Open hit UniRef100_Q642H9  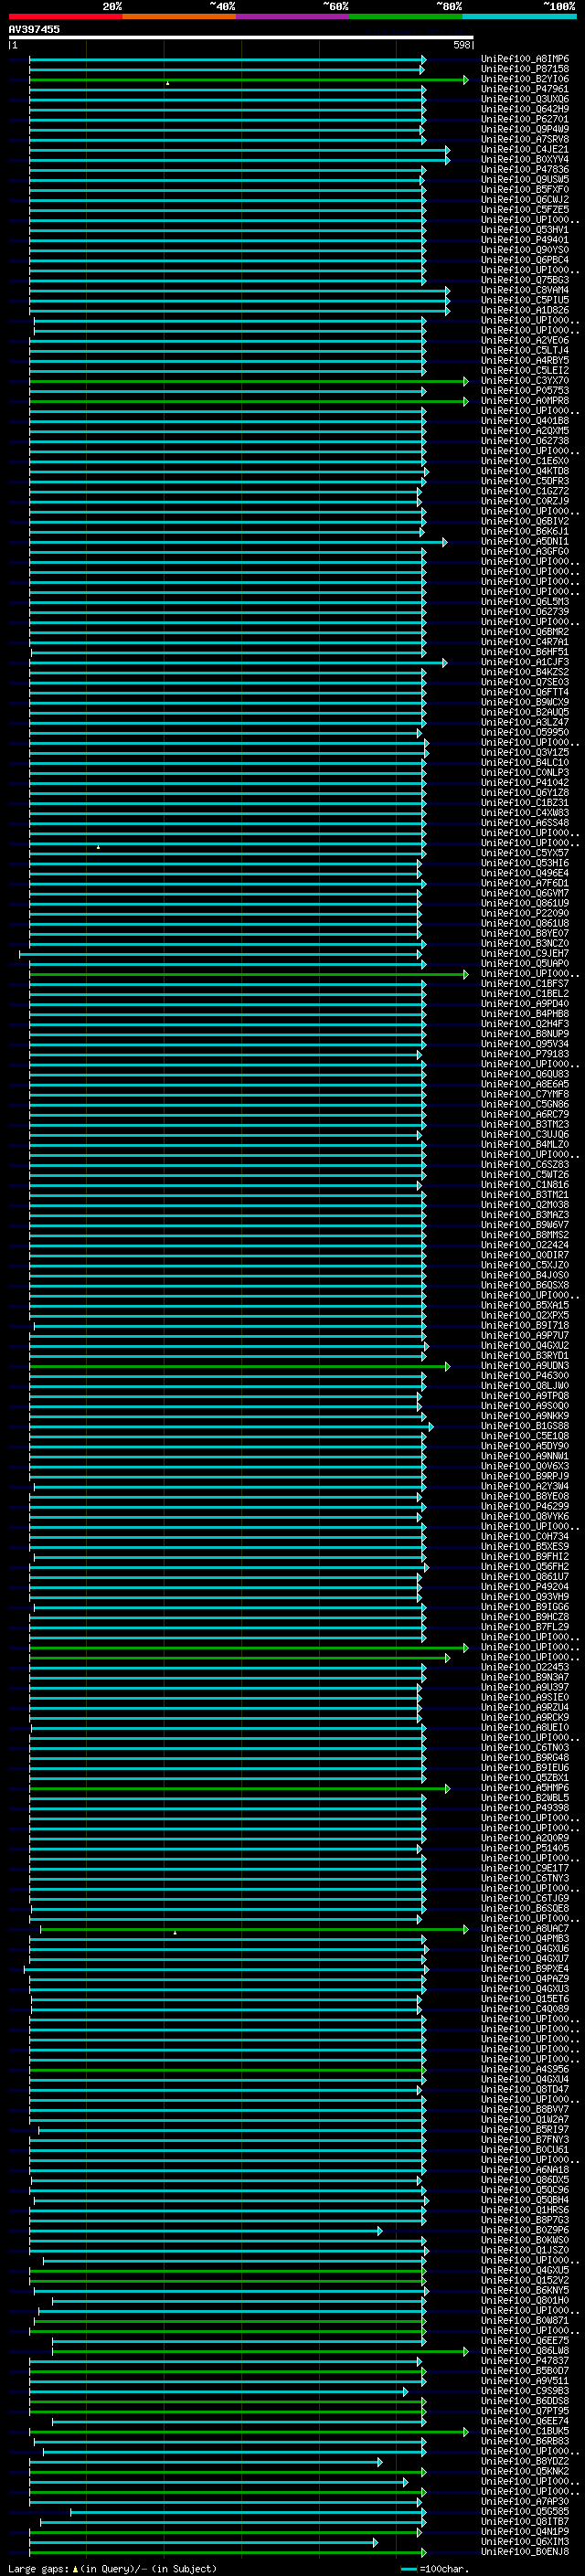(525, 109)
